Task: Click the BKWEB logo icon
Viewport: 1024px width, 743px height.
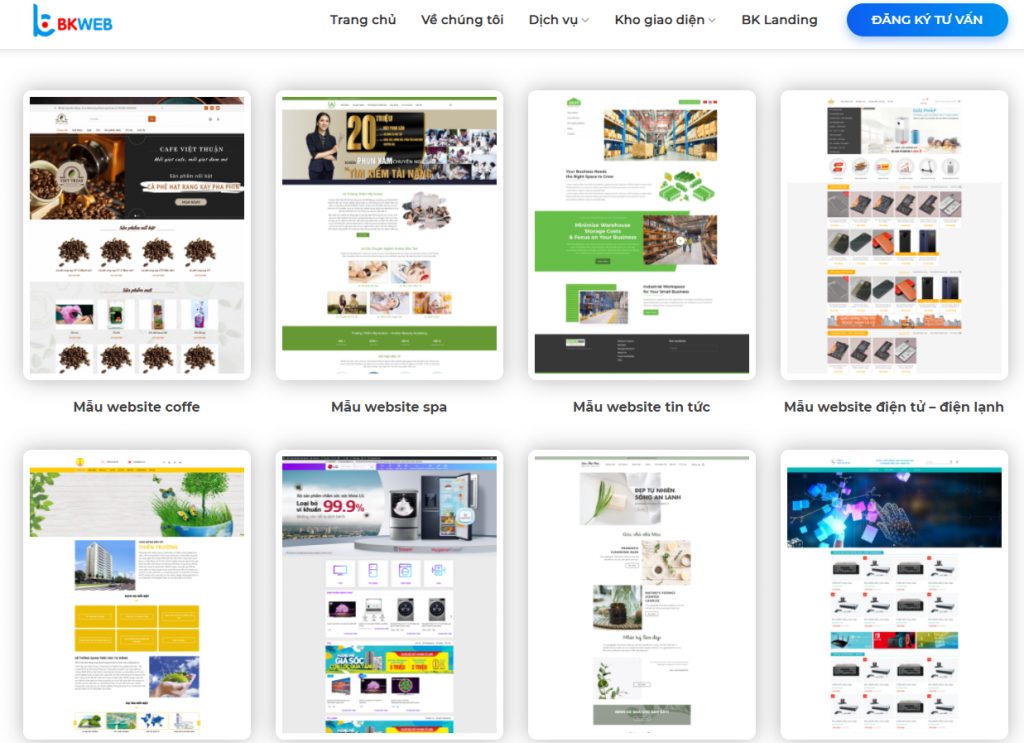Action: (x=44, y=20)
